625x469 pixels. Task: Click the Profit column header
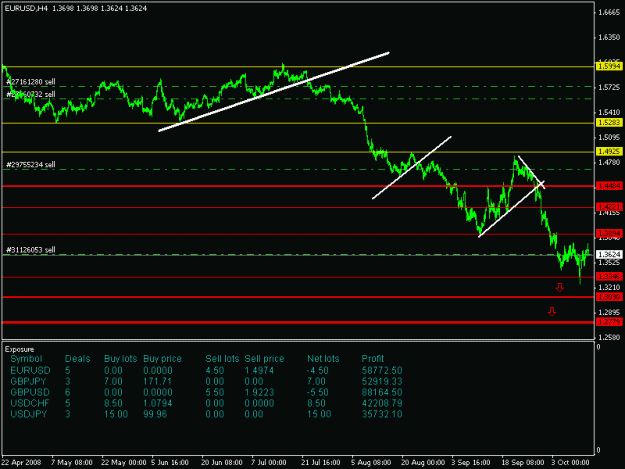tap(373, 359)
